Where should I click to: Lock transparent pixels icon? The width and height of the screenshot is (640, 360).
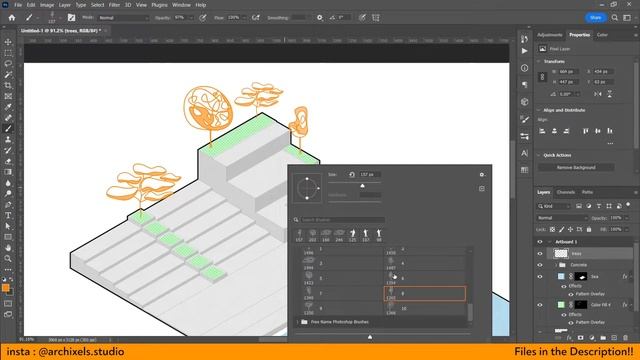(x=553, y=229)
